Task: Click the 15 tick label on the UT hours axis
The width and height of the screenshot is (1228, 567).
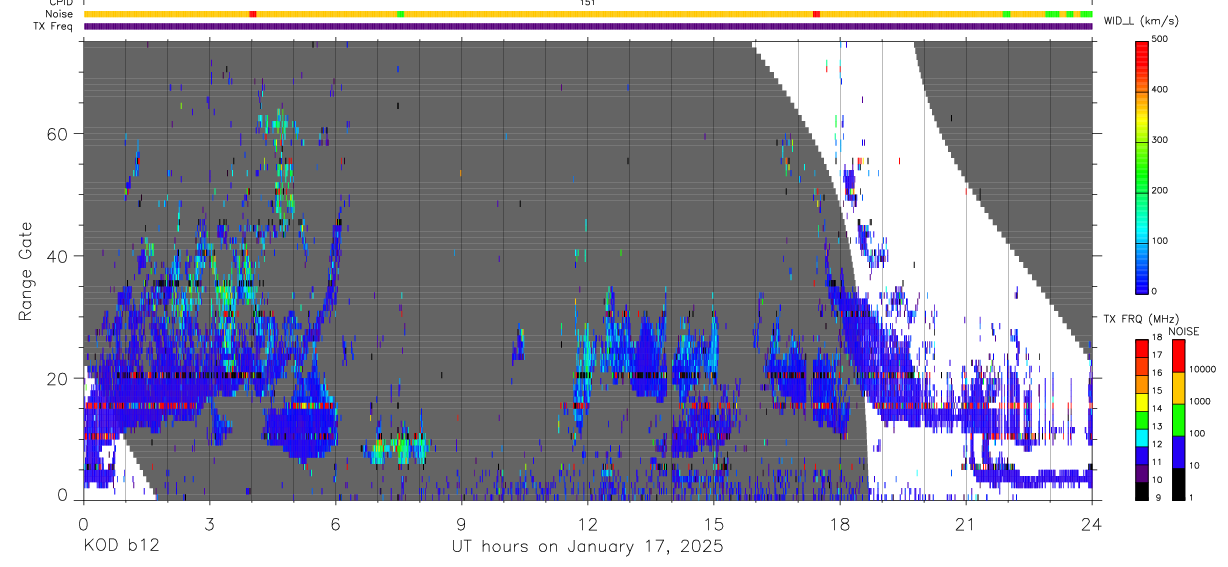Action: (x=714, y=523)
